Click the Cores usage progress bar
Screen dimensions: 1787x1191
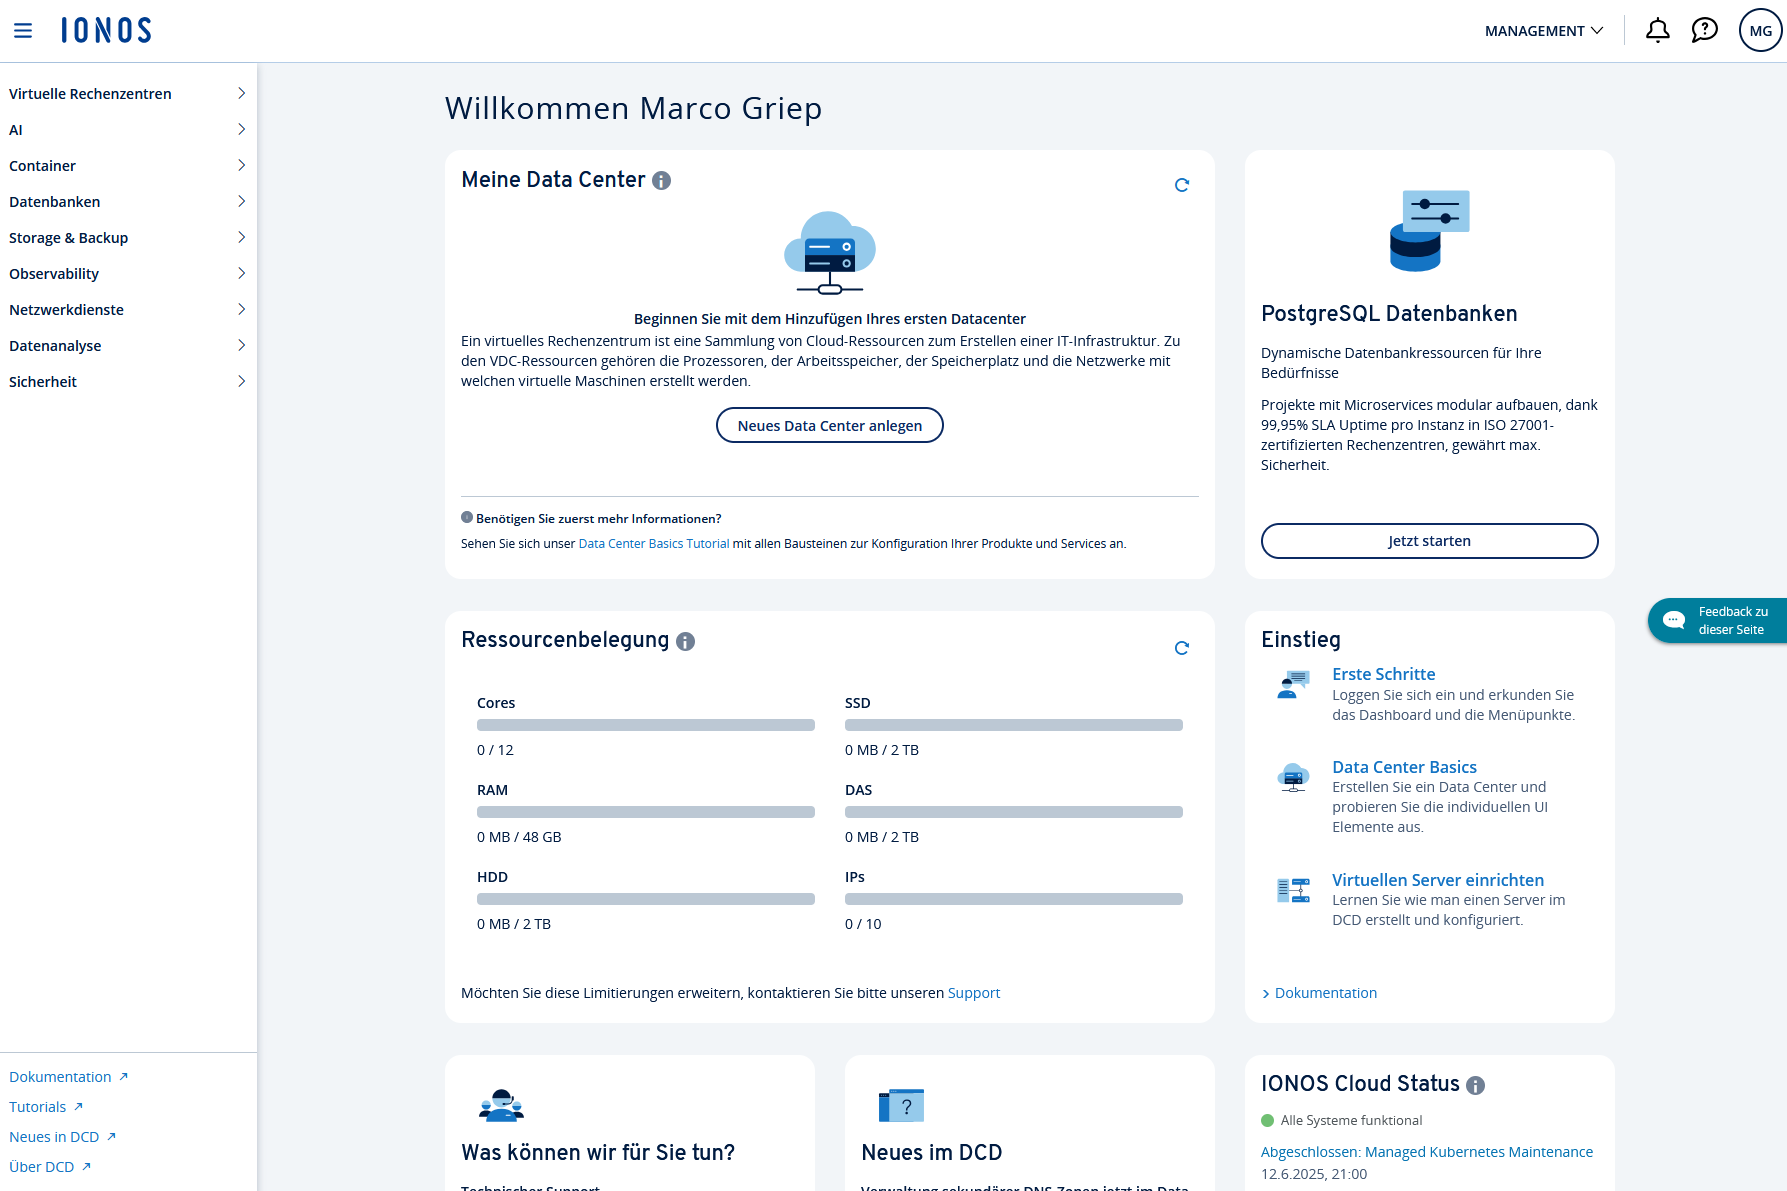click(645, 725)
